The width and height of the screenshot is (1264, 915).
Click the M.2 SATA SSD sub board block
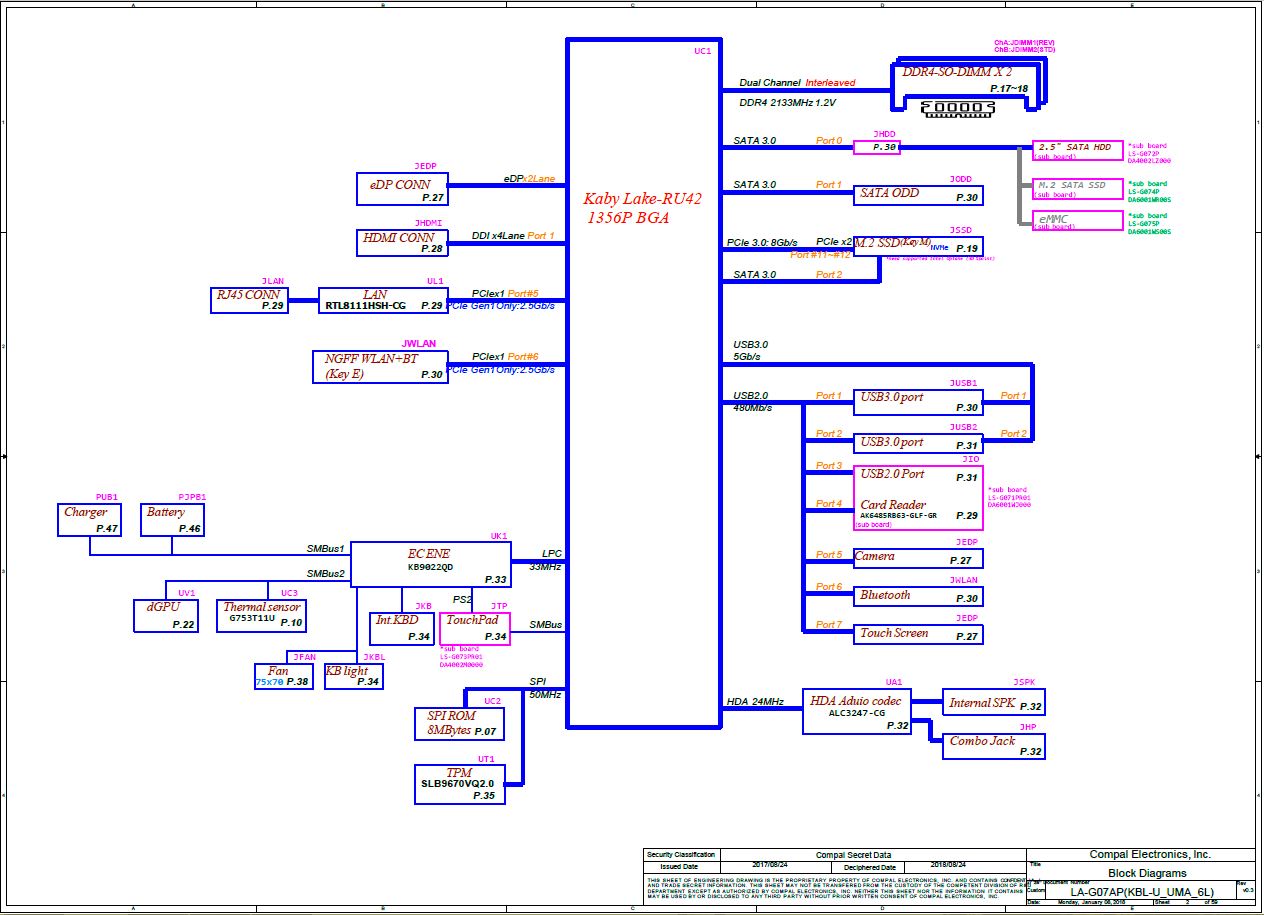click(1077, 189)
